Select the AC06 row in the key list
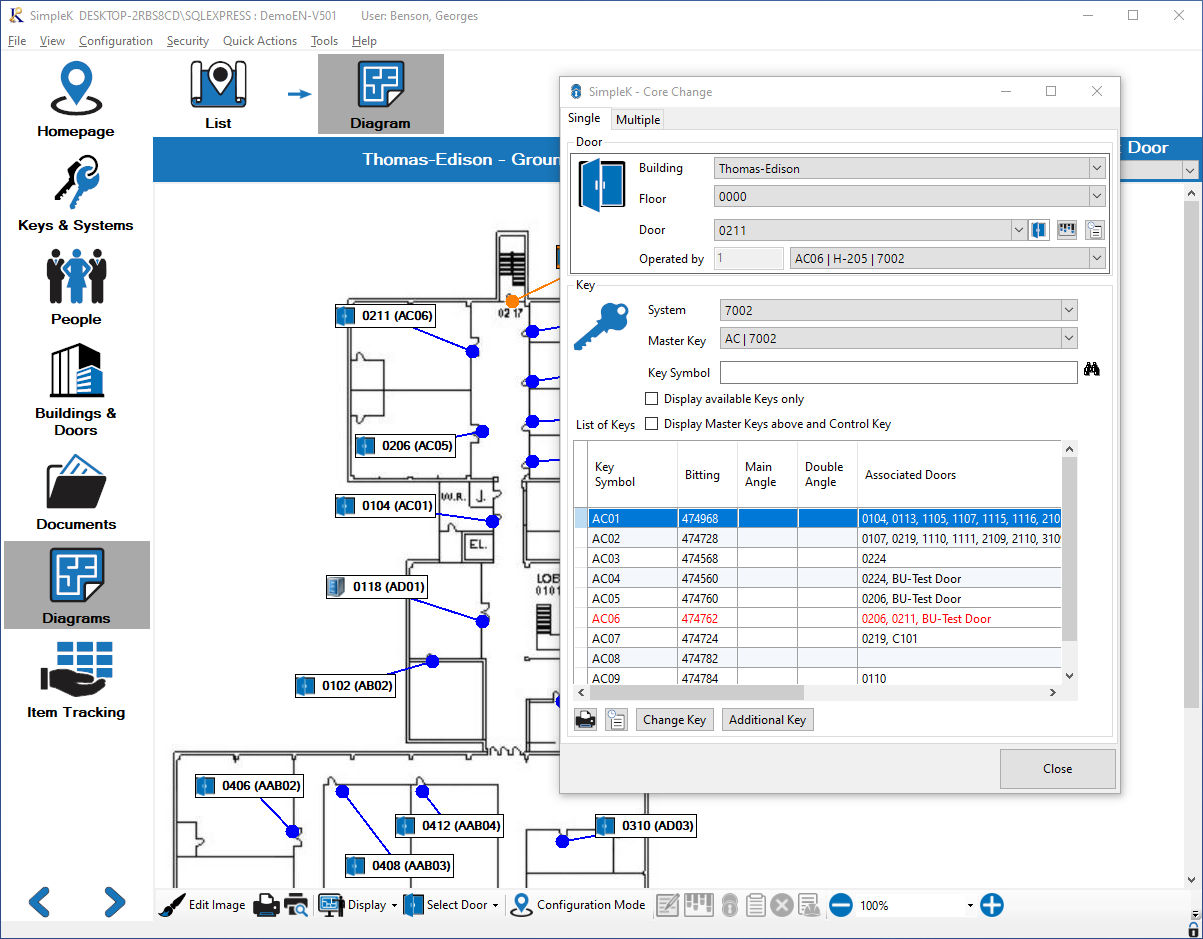 [x=700, y=618]
